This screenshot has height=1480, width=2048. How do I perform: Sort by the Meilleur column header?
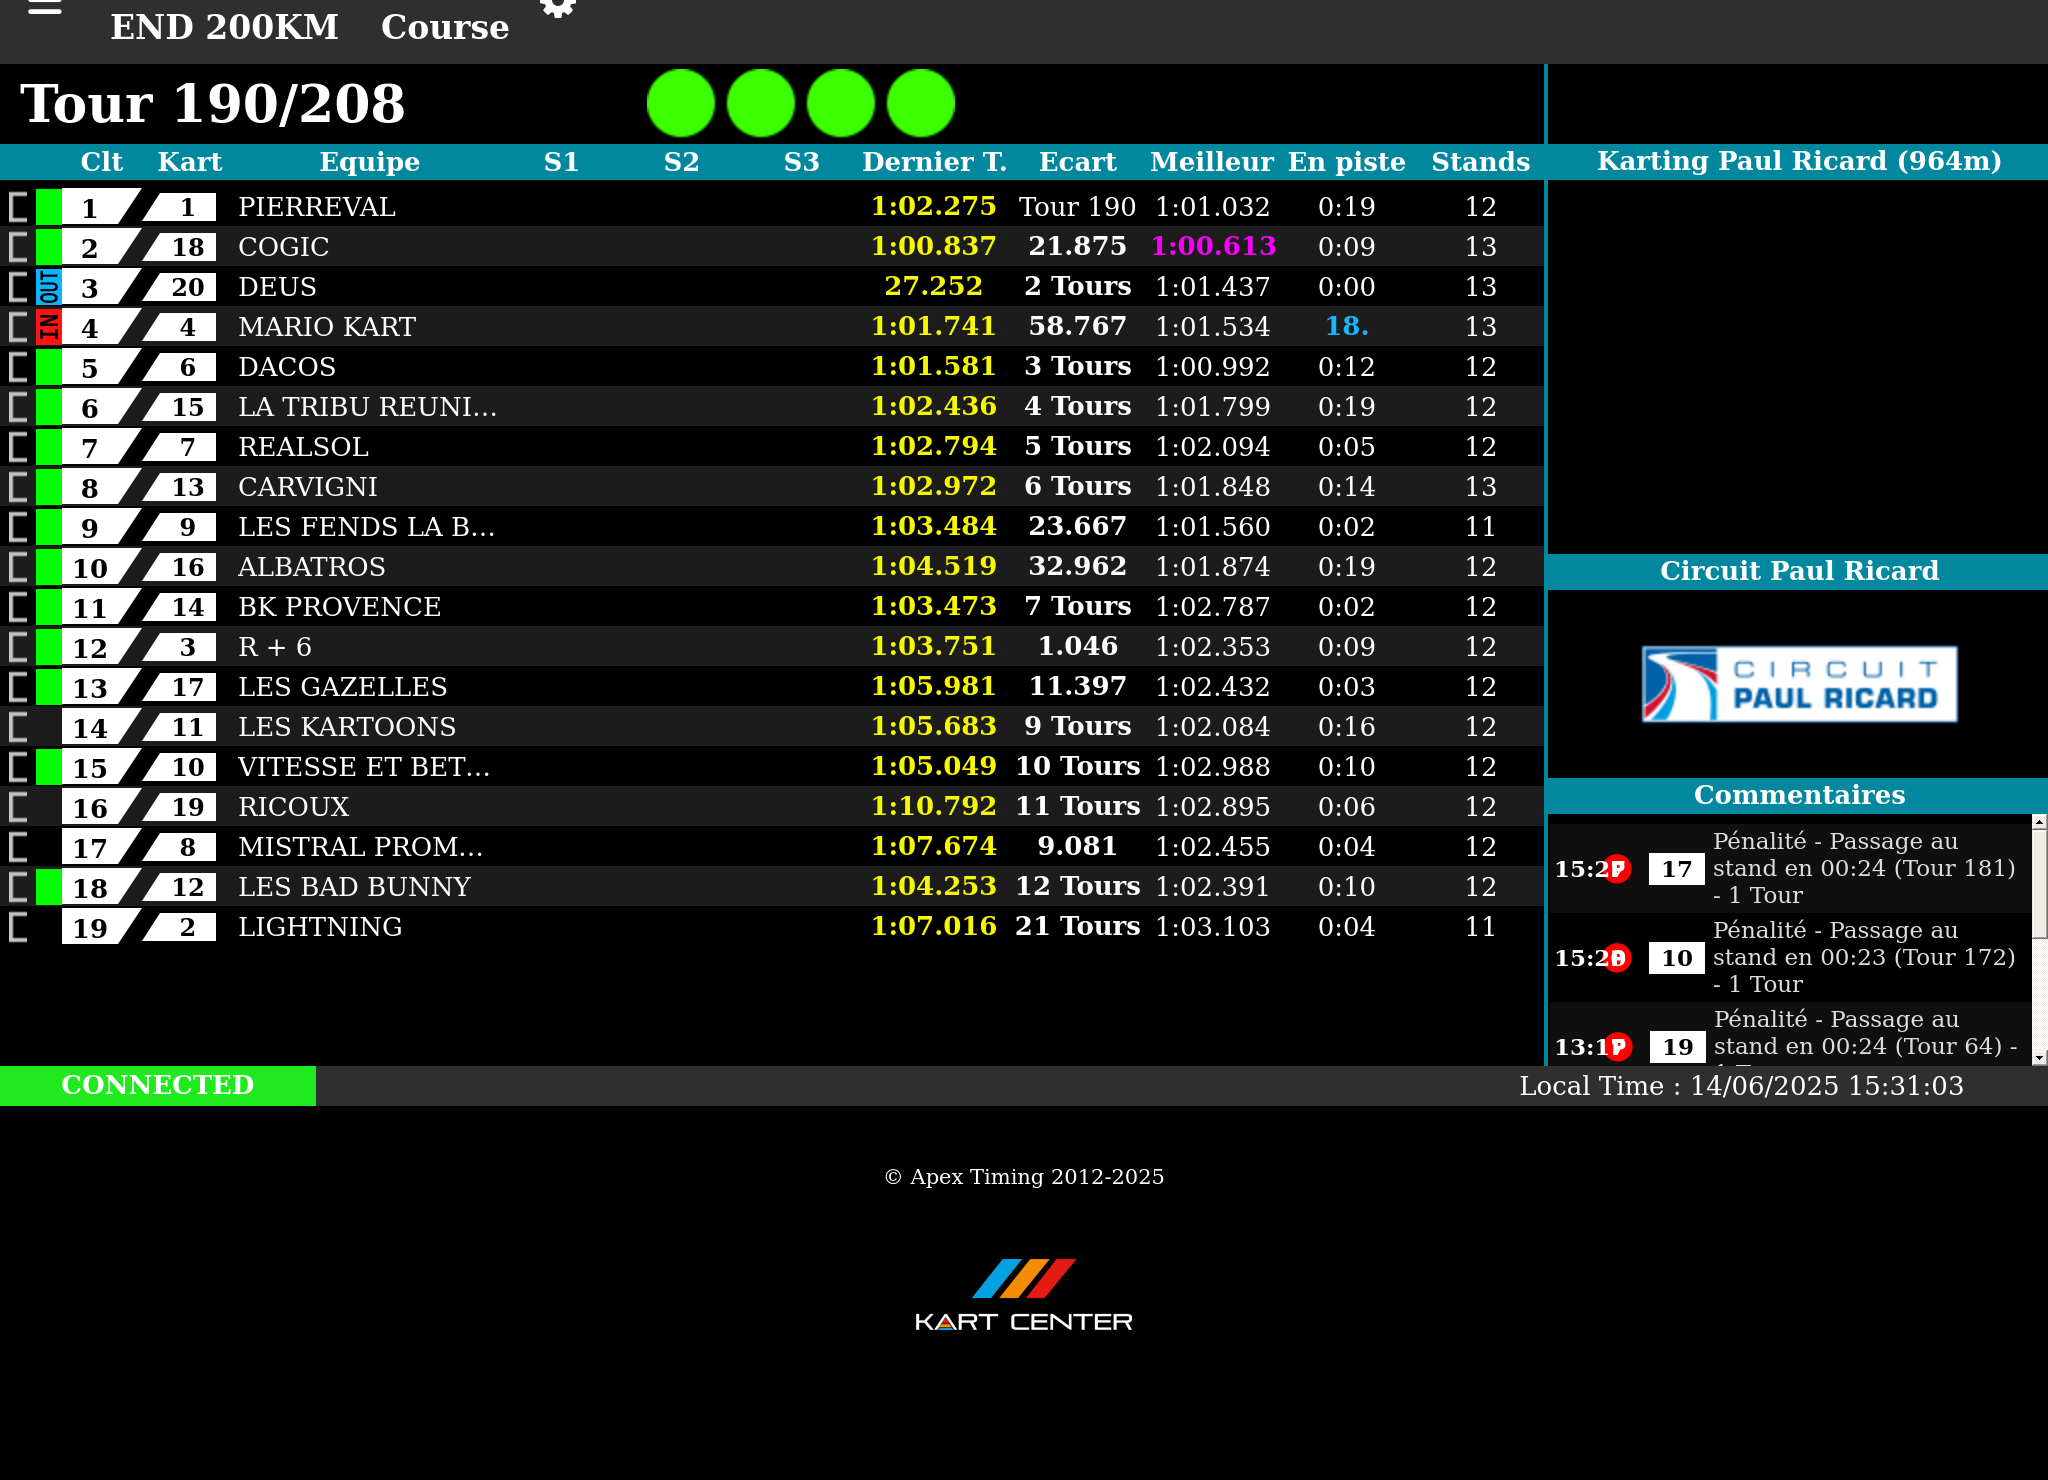coord(1211,162)
